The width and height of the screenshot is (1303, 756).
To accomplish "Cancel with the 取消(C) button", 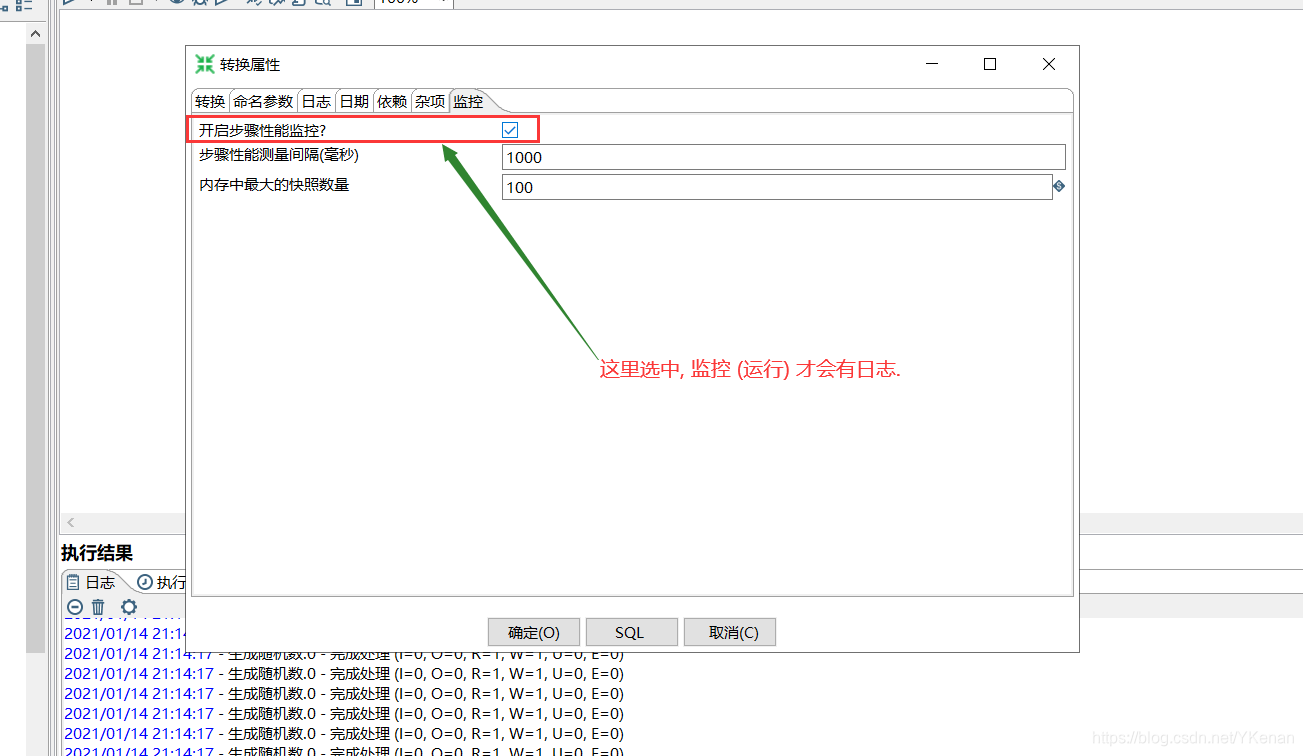I will [730, 632].
